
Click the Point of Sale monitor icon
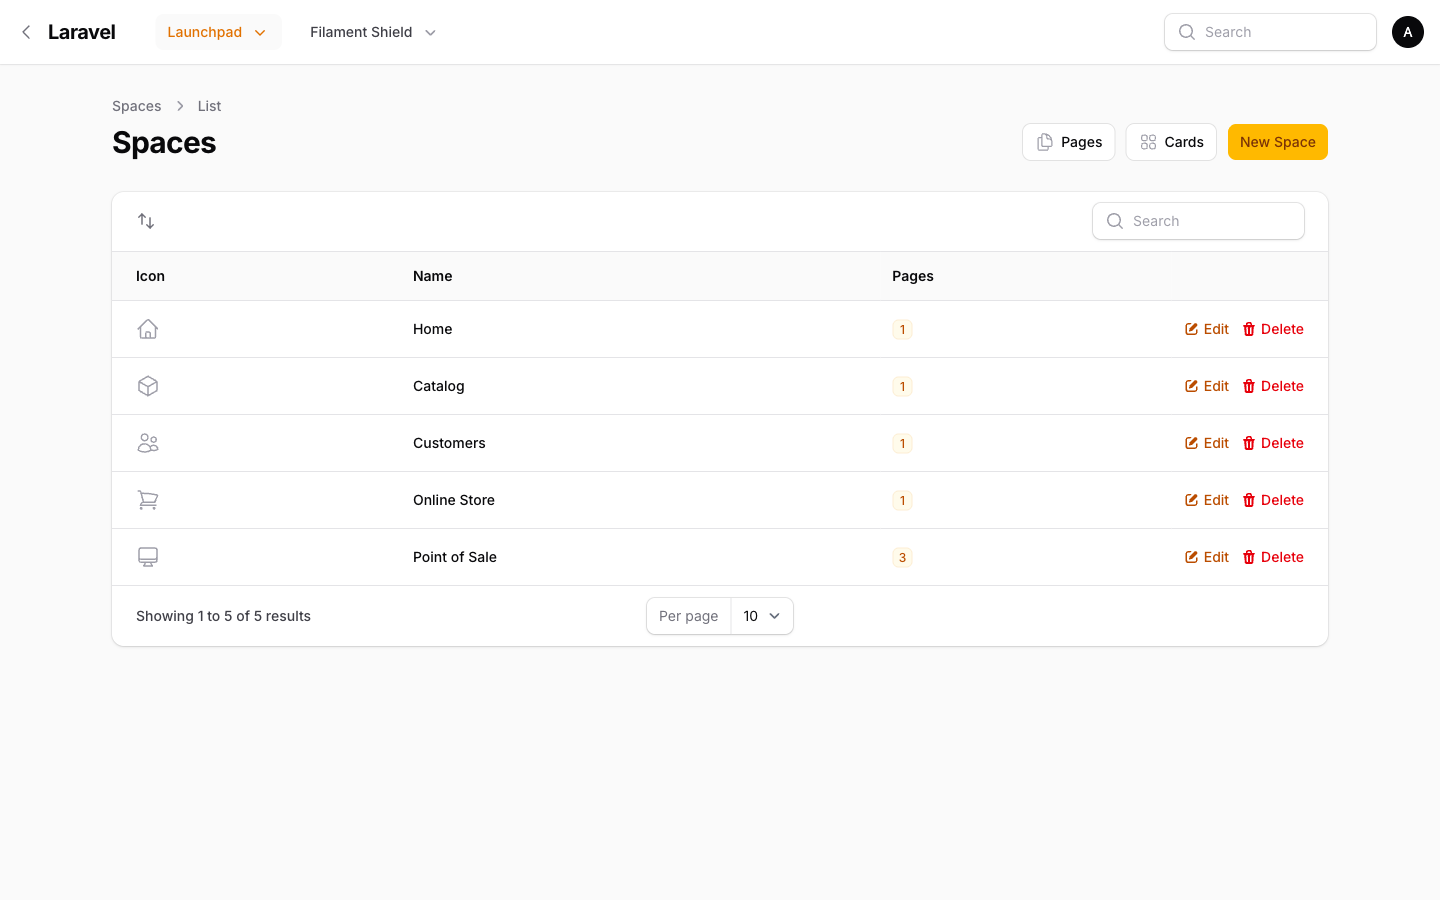pyautogui.click(x=148, y=557)
